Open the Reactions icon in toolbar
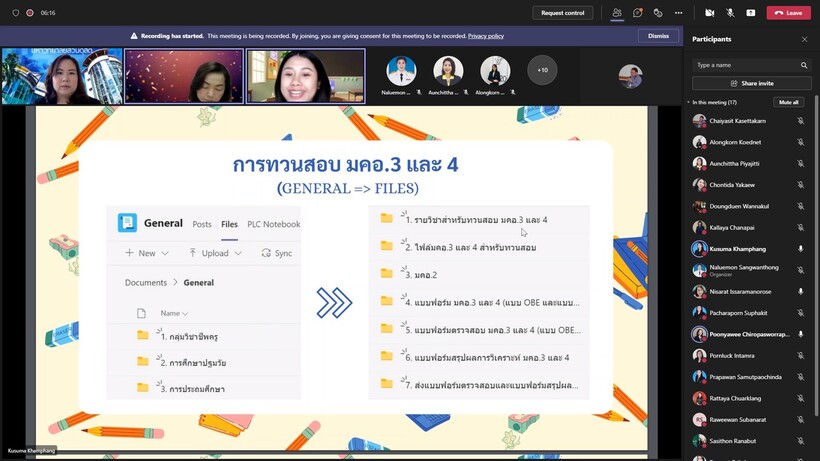The width and height of the screenshot is (820, 461). pos(658,13)
